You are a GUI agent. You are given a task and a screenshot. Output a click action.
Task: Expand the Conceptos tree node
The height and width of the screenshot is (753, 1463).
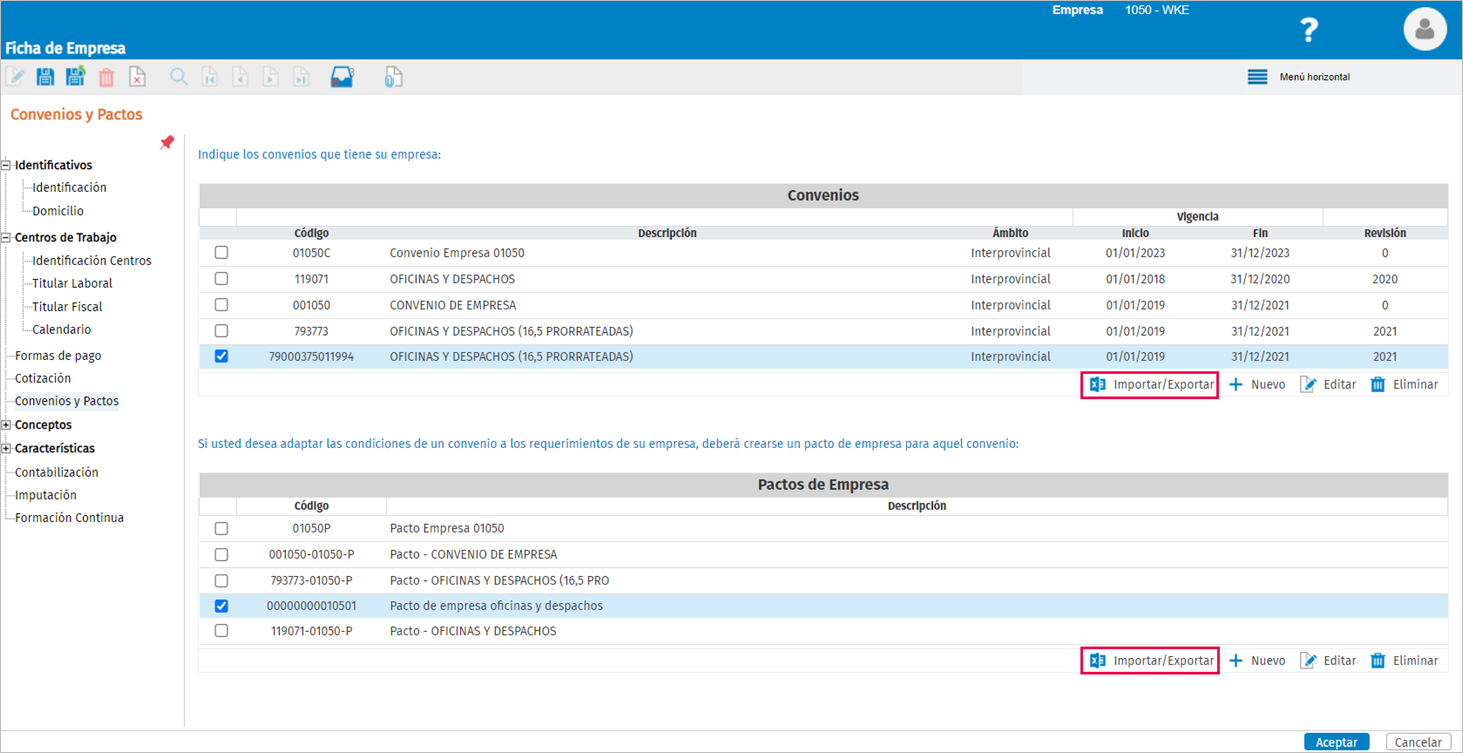(6, 425)
